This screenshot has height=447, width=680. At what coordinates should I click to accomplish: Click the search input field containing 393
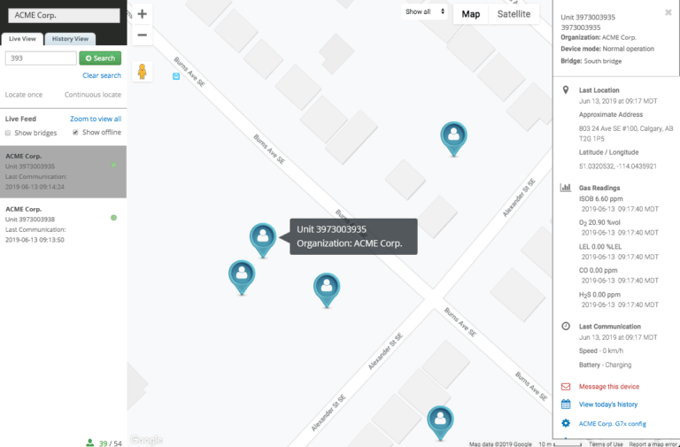pyautogui.click(x=41, y=58)
